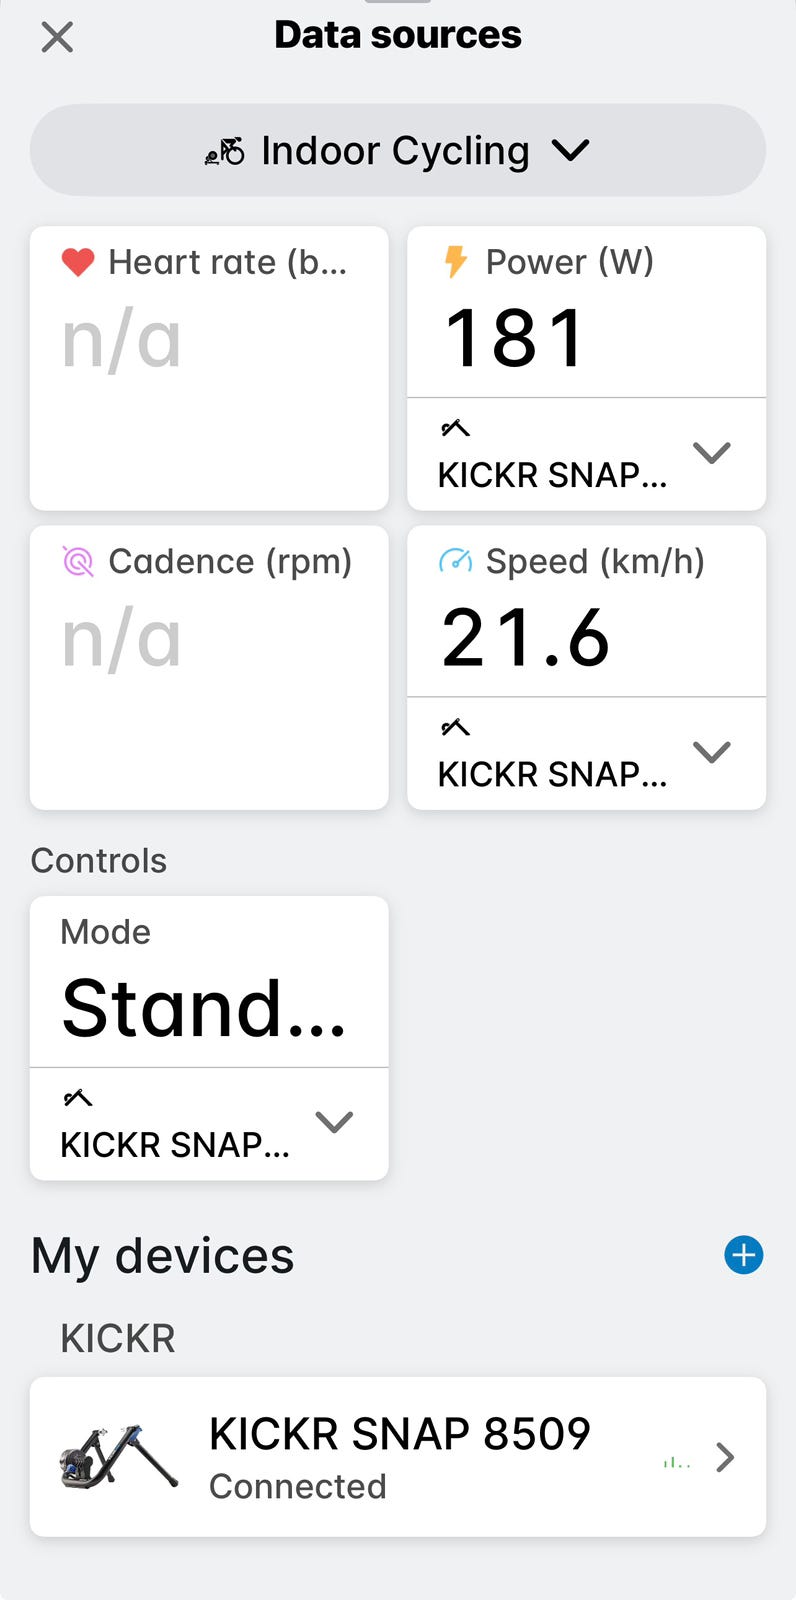Screen dimensions: 796x1600
Task: Open the KICKR SNAP 8509 device entry
Action: pyautogui.click(x=399, y=1457)
